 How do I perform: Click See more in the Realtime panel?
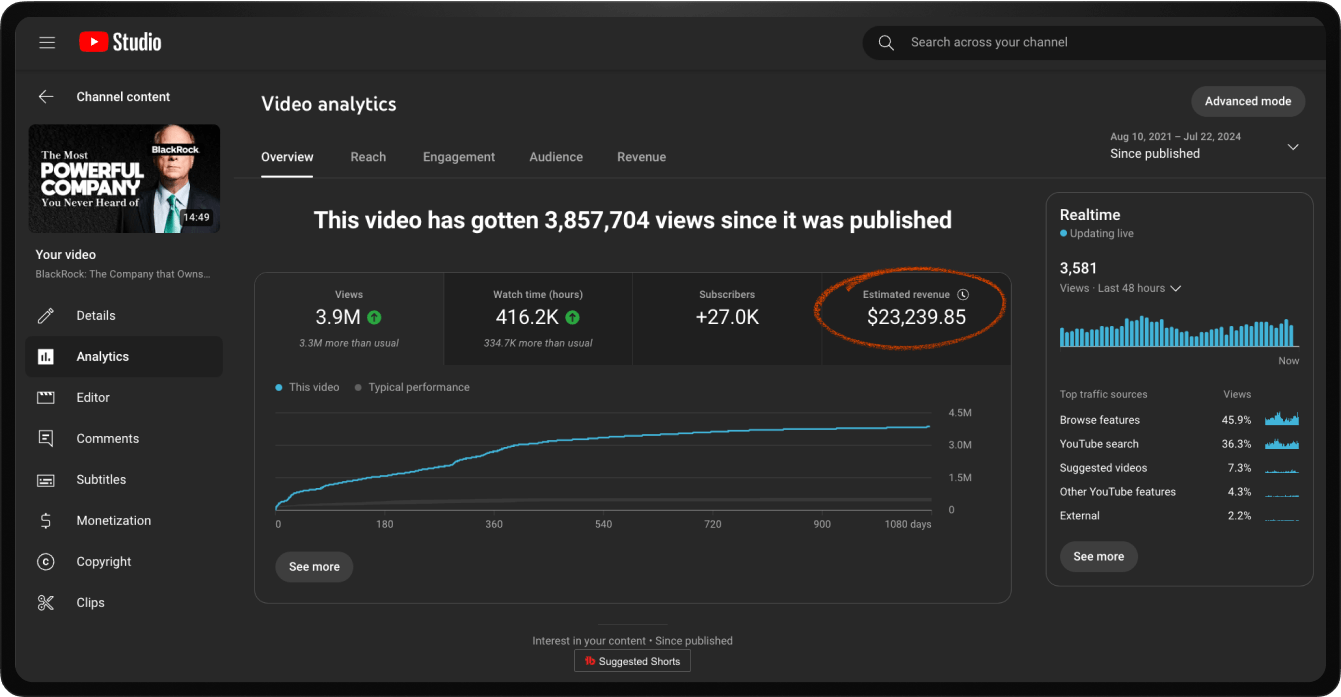coord(1098,557)
